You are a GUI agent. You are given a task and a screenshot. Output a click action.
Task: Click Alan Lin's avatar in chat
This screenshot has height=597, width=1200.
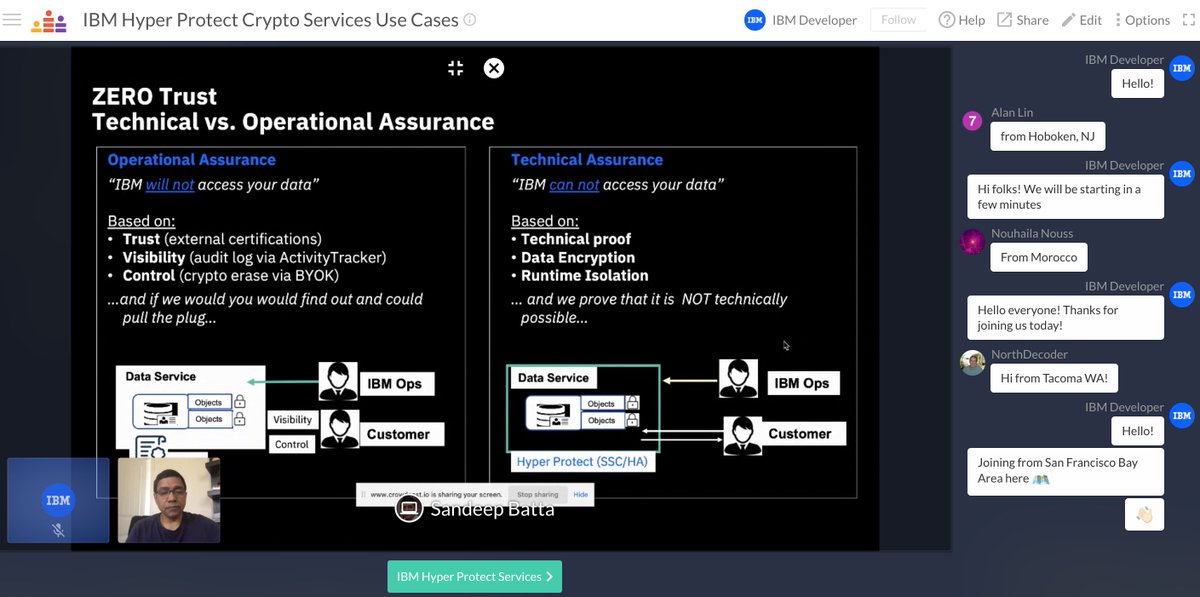pos(972,121)
